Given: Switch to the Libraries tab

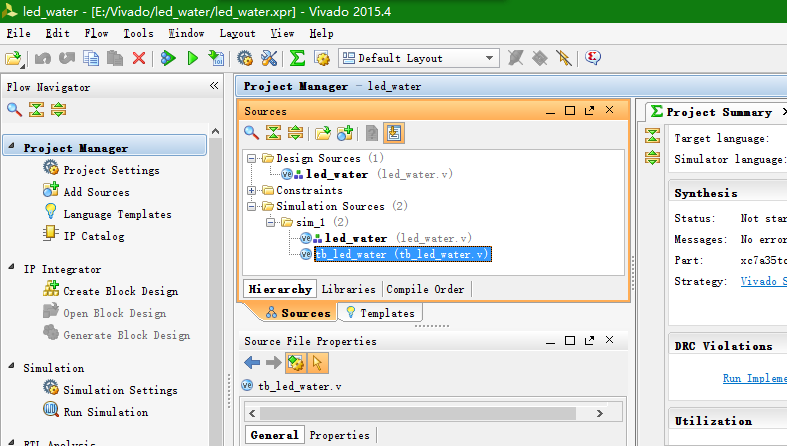Looking at the screenshot, I should click(x=348, y=289).
